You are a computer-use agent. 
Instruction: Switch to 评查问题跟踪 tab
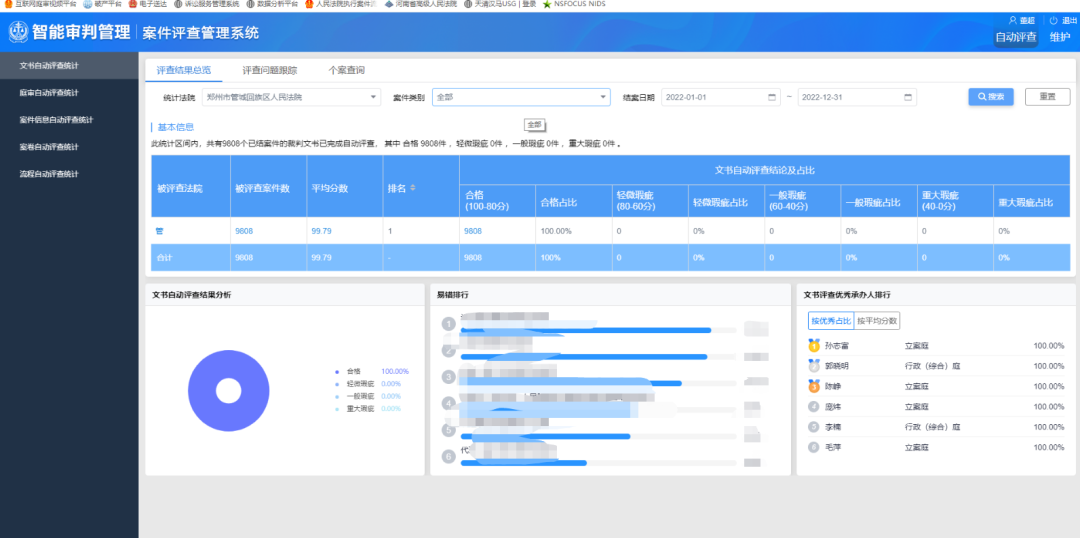pyautogui.click(x=269, y=70)
